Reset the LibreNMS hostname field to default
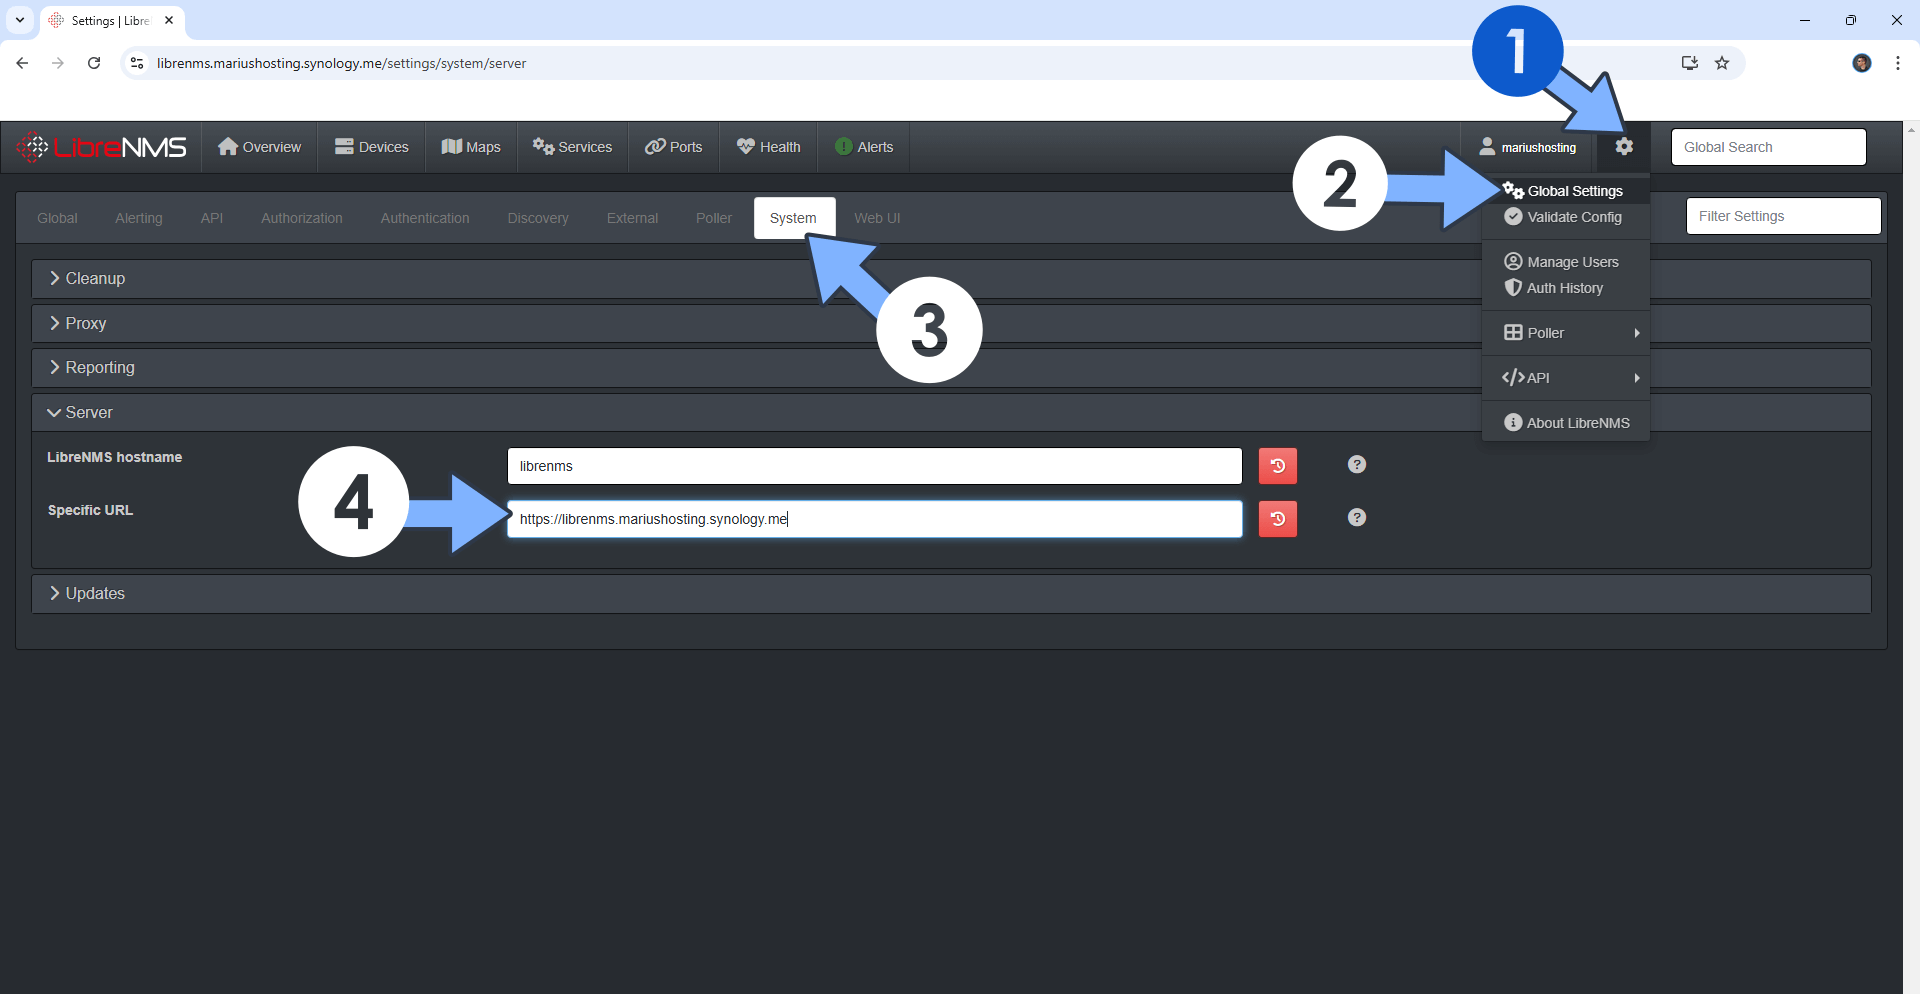This screenshot has height=994, width=1920. click(x=1277, y=466)
